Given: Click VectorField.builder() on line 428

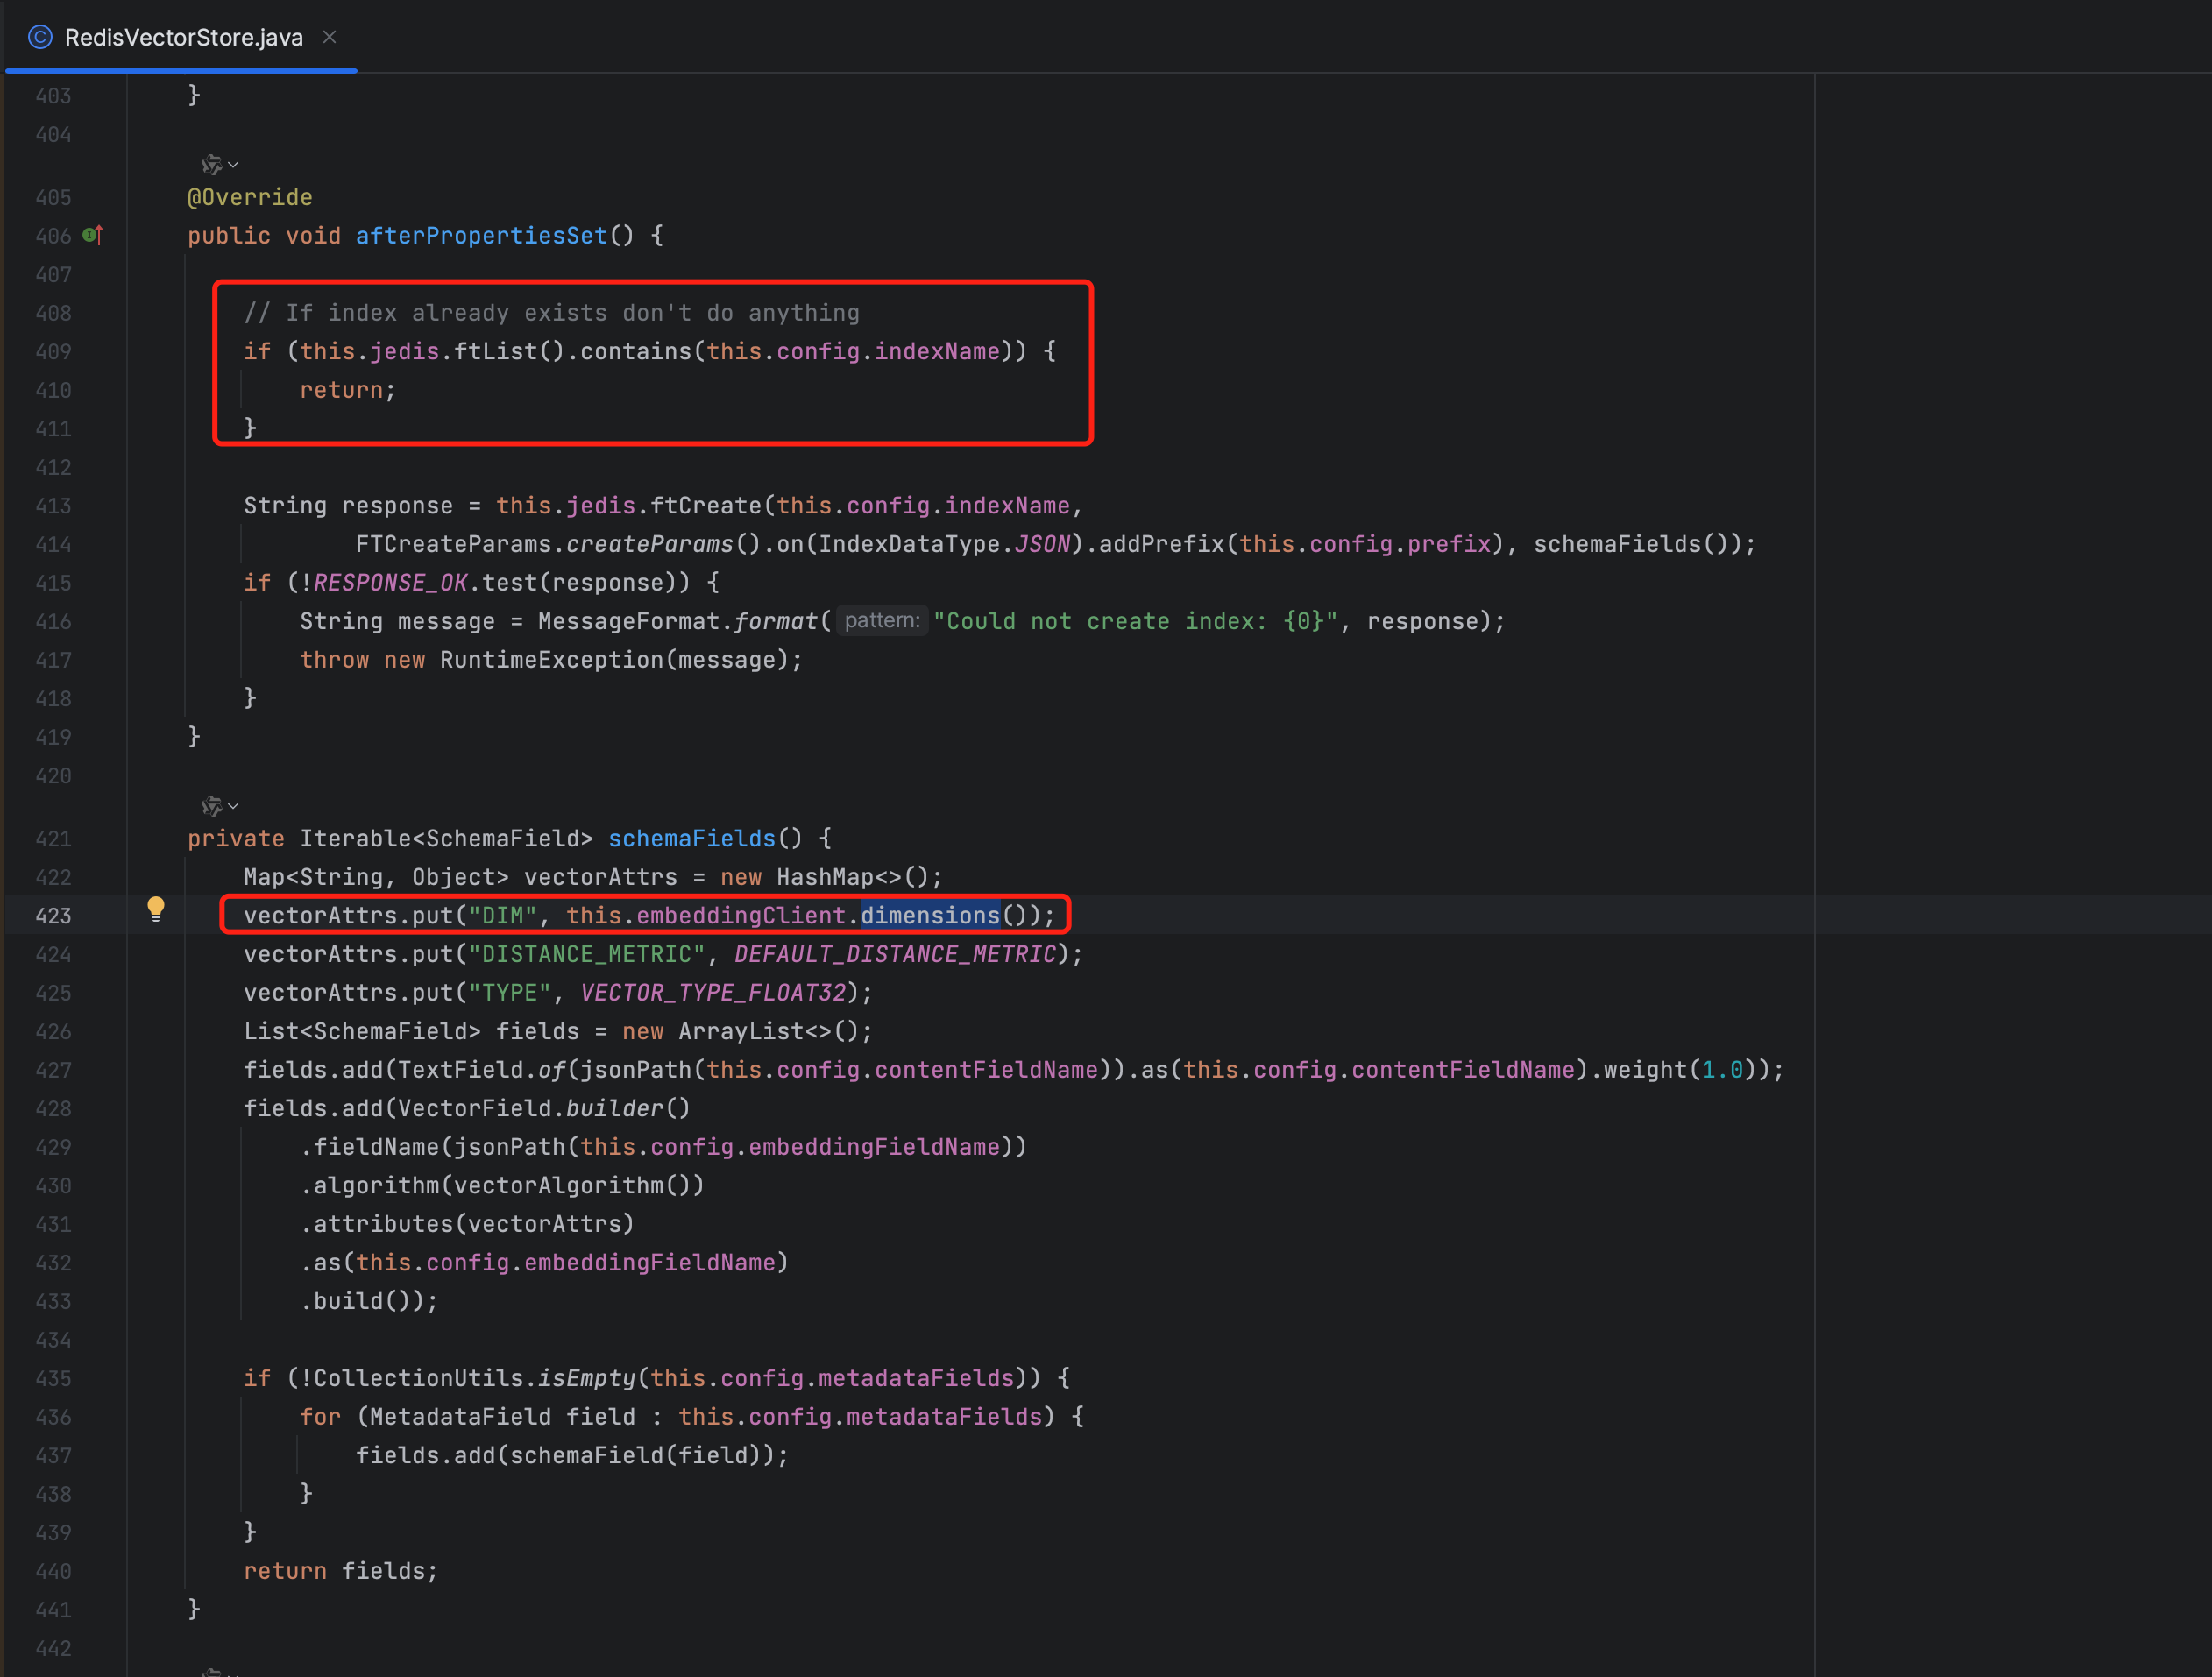Looking at the screenshot, I should pyautogui.click(x=544, y=1108).
